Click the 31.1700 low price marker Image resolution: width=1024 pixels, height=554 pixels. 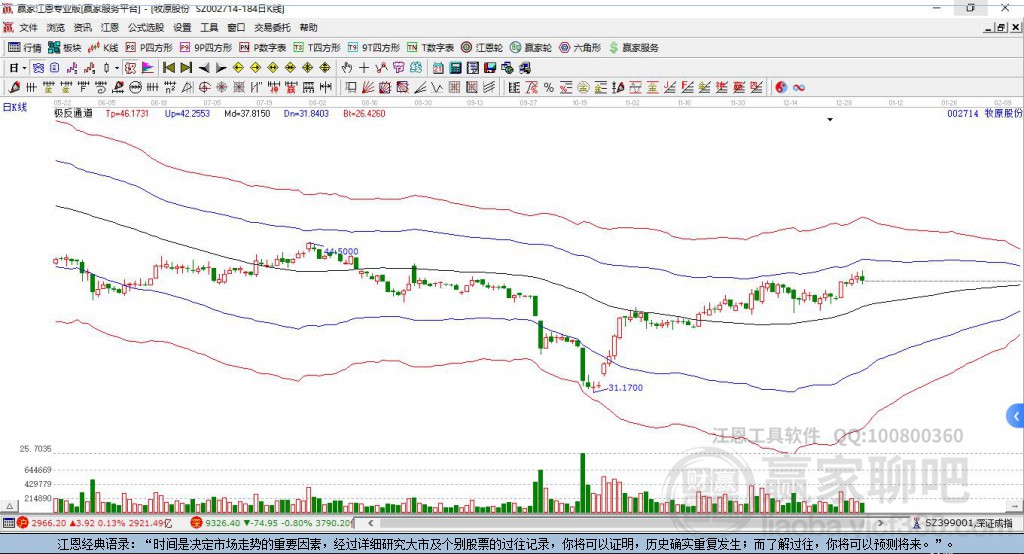625,387
